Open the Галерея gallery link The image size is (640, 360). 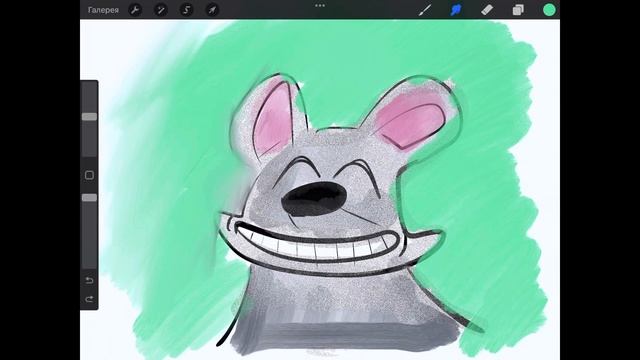point(103,10)
